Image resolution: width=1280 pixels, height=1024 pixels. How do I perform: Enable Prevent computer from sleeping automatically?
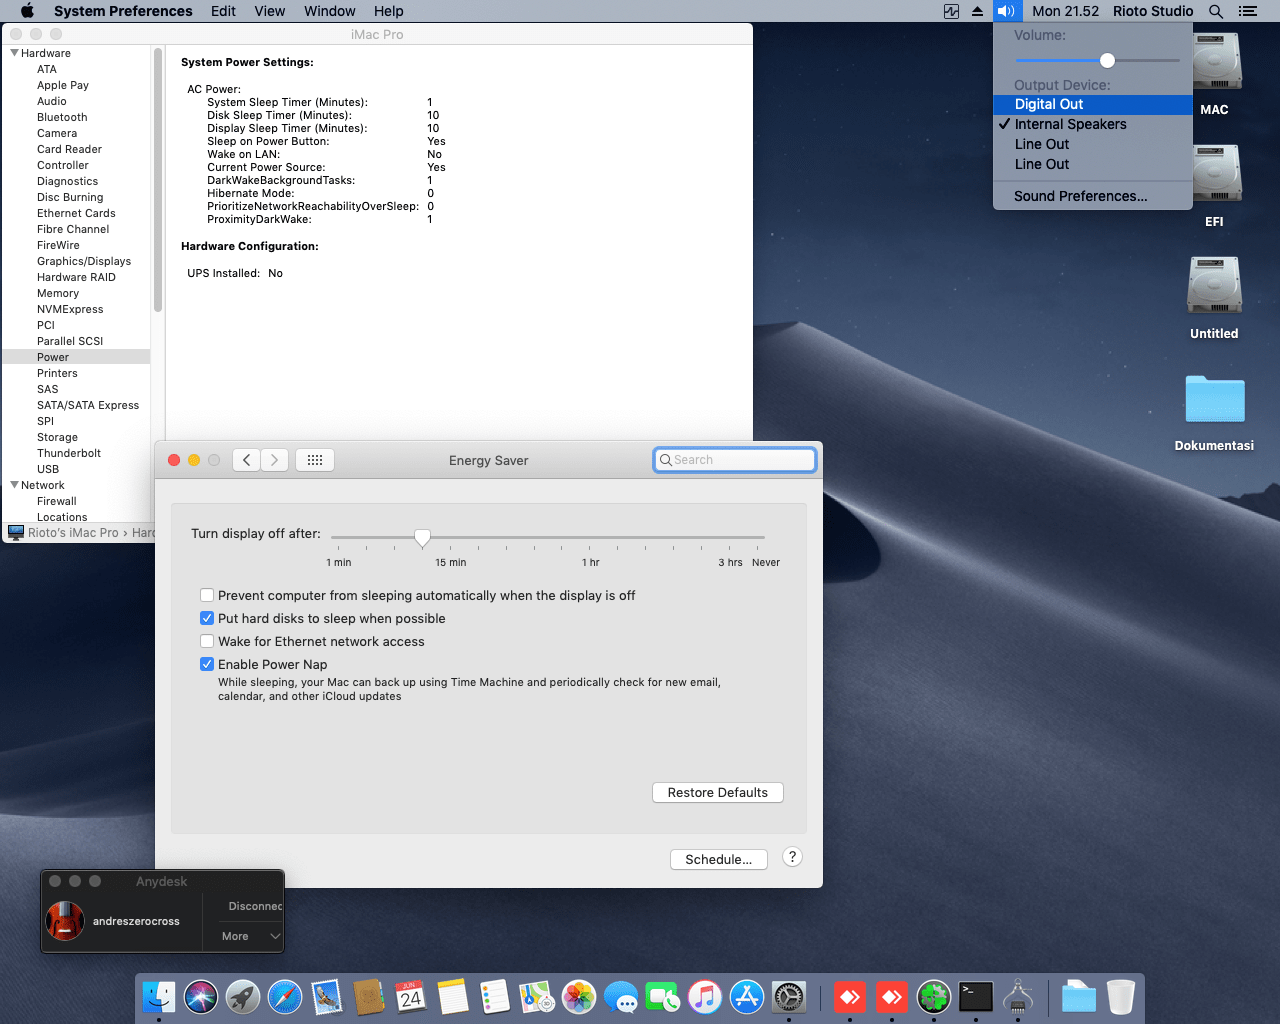click(207, 595)
